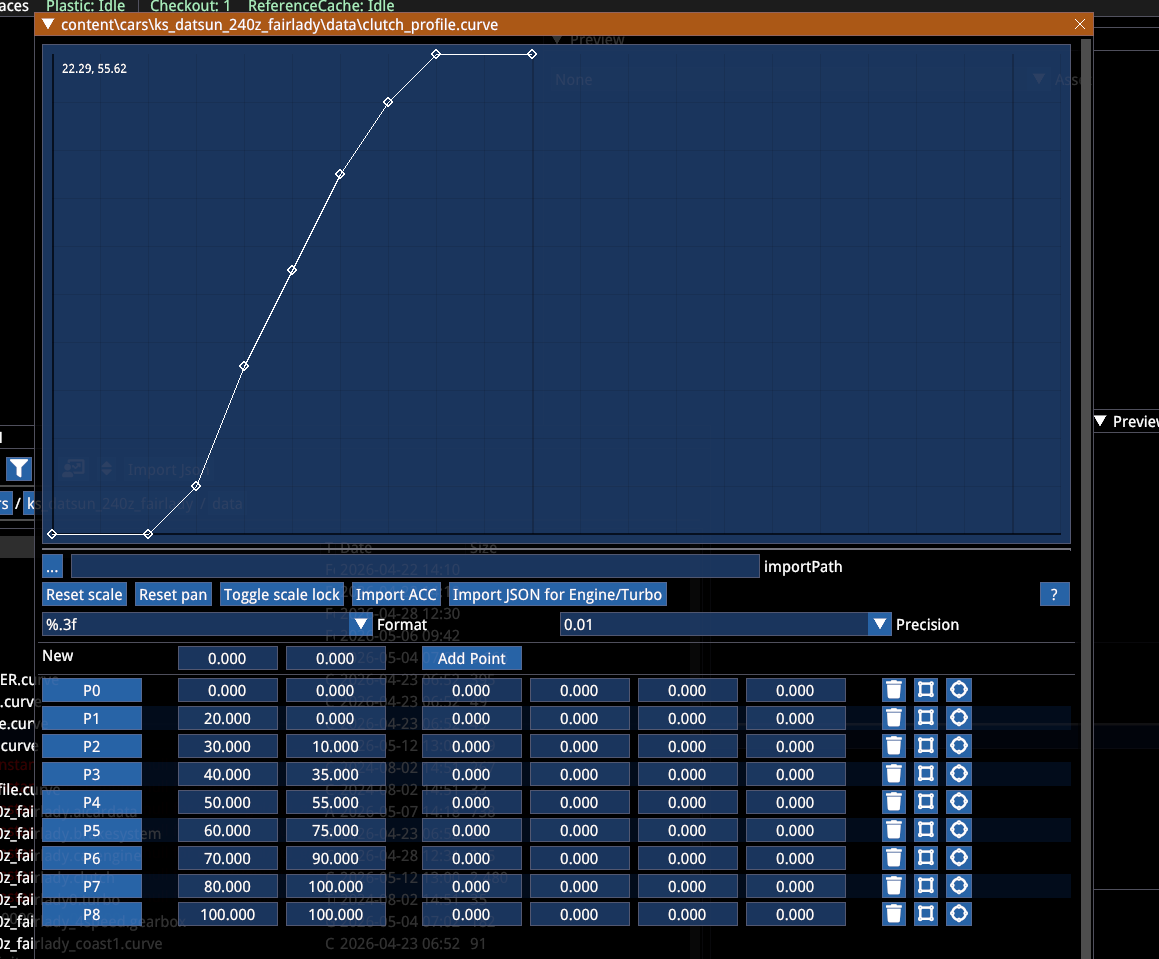The image size is (1159, 959).
Task: Click Add Point button
Action: (x=472, y=658)
